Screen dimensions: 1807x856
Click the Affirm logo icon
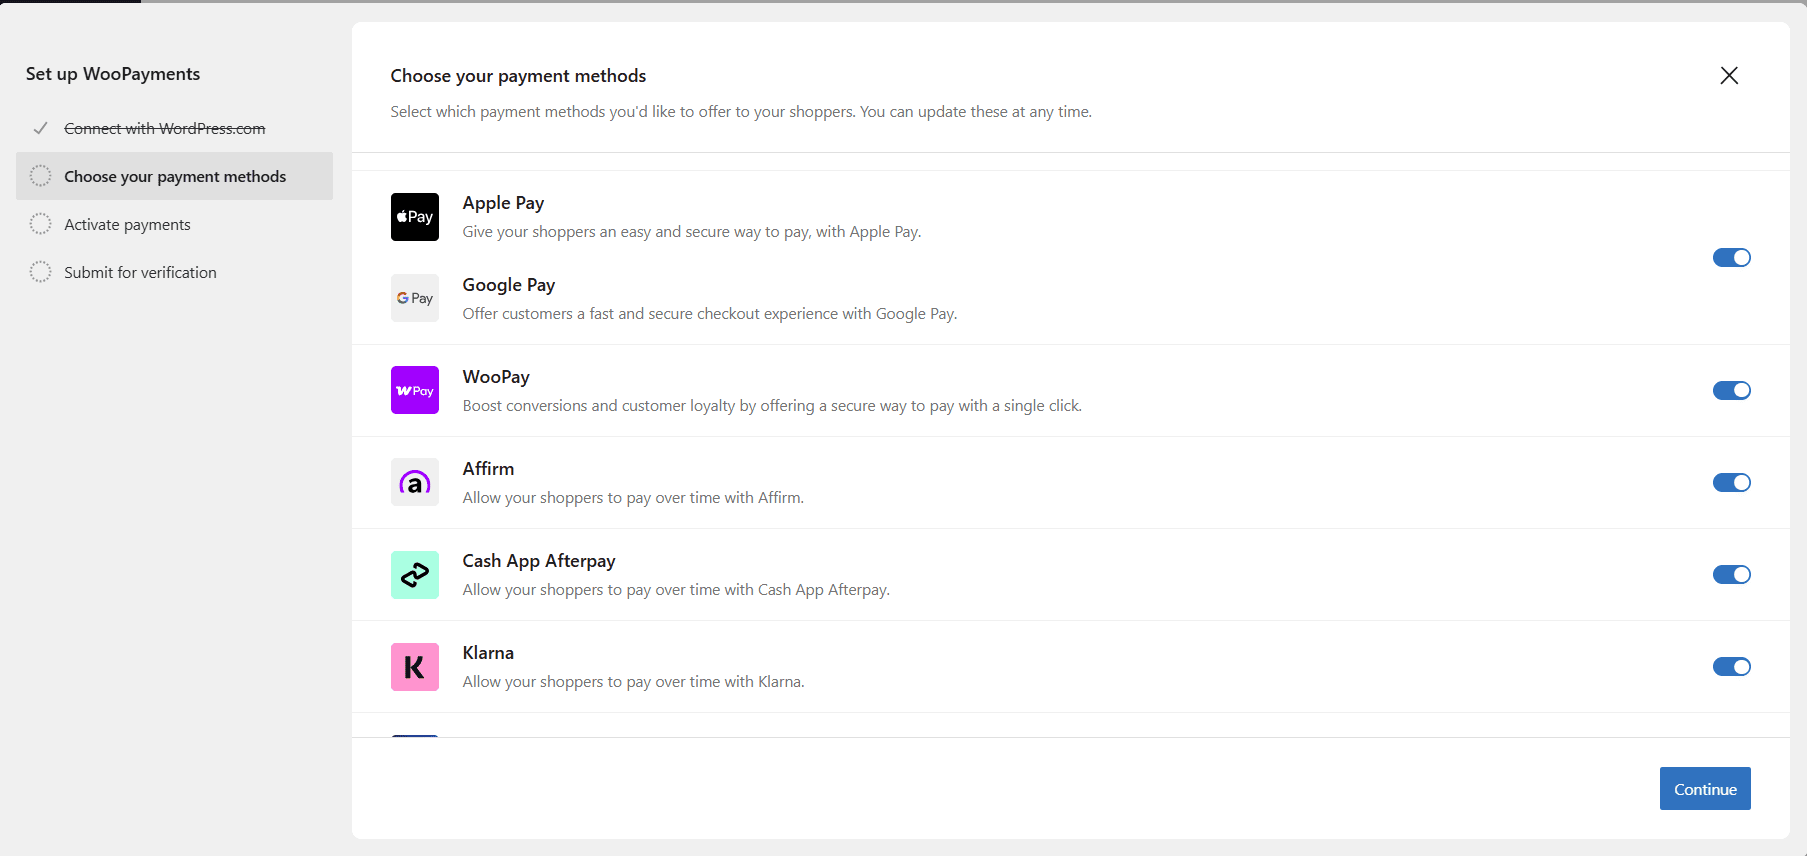[414, 482]
